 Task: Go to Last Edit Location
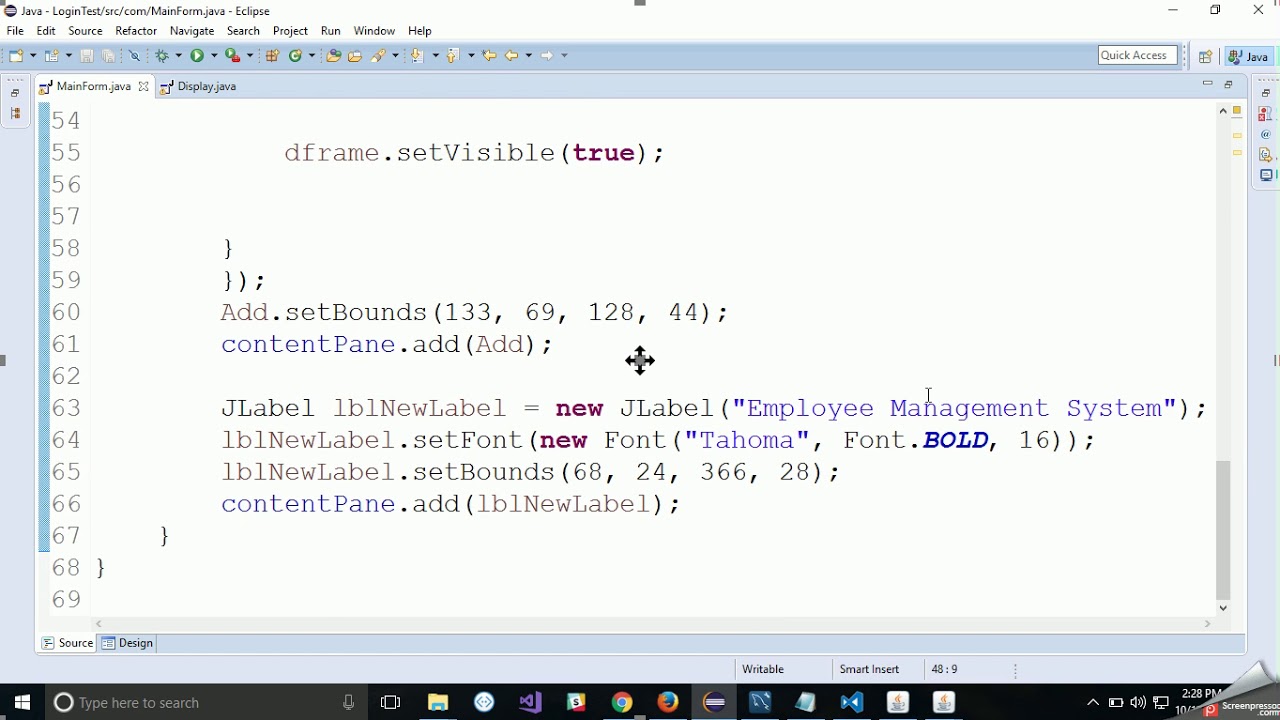click(x=489, y=56)
